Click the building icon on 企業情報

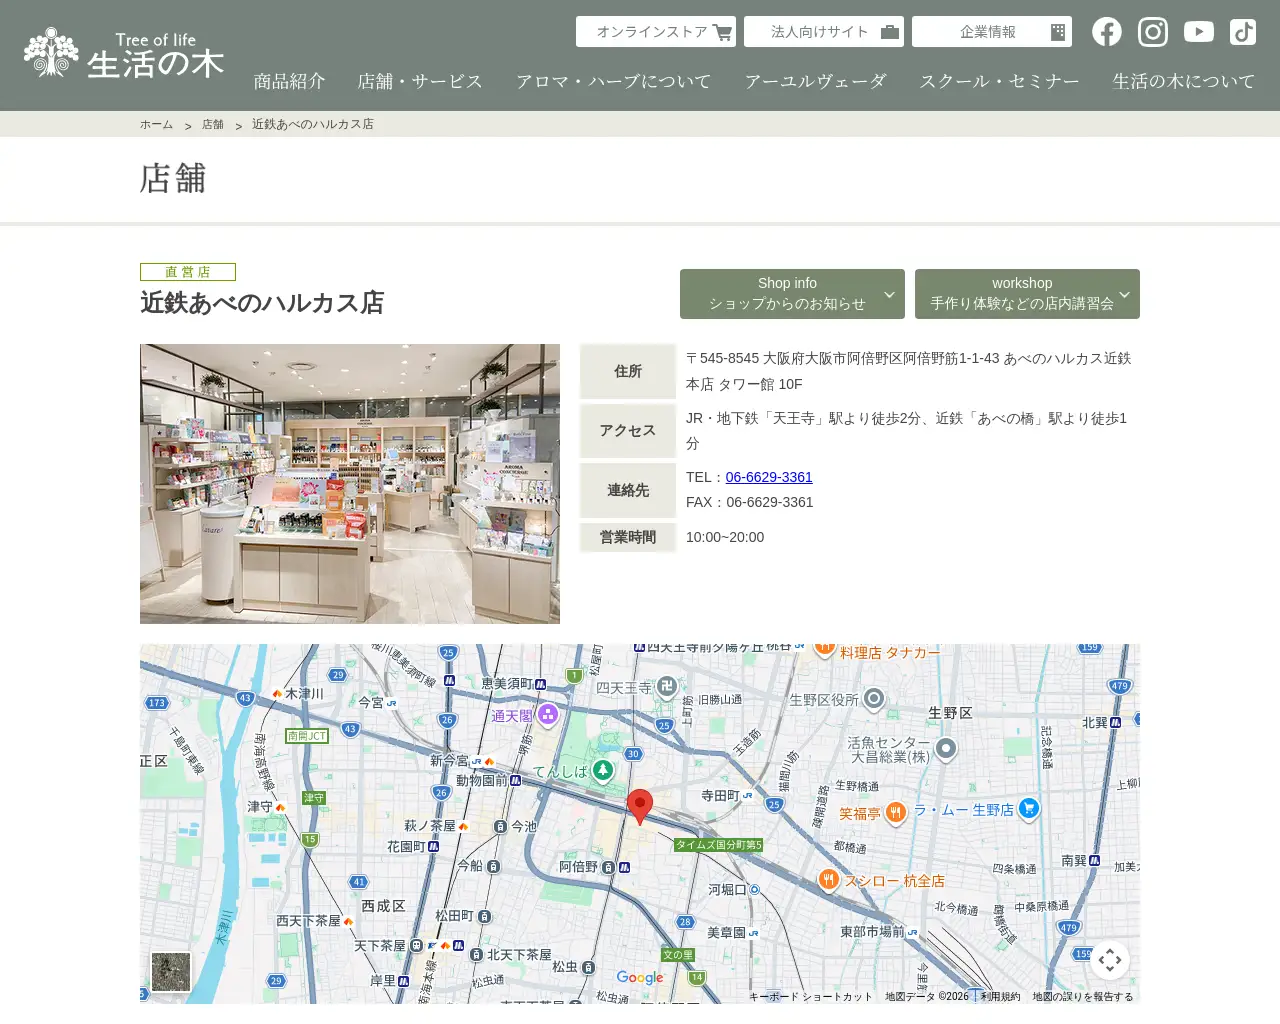click(1057, 31)
